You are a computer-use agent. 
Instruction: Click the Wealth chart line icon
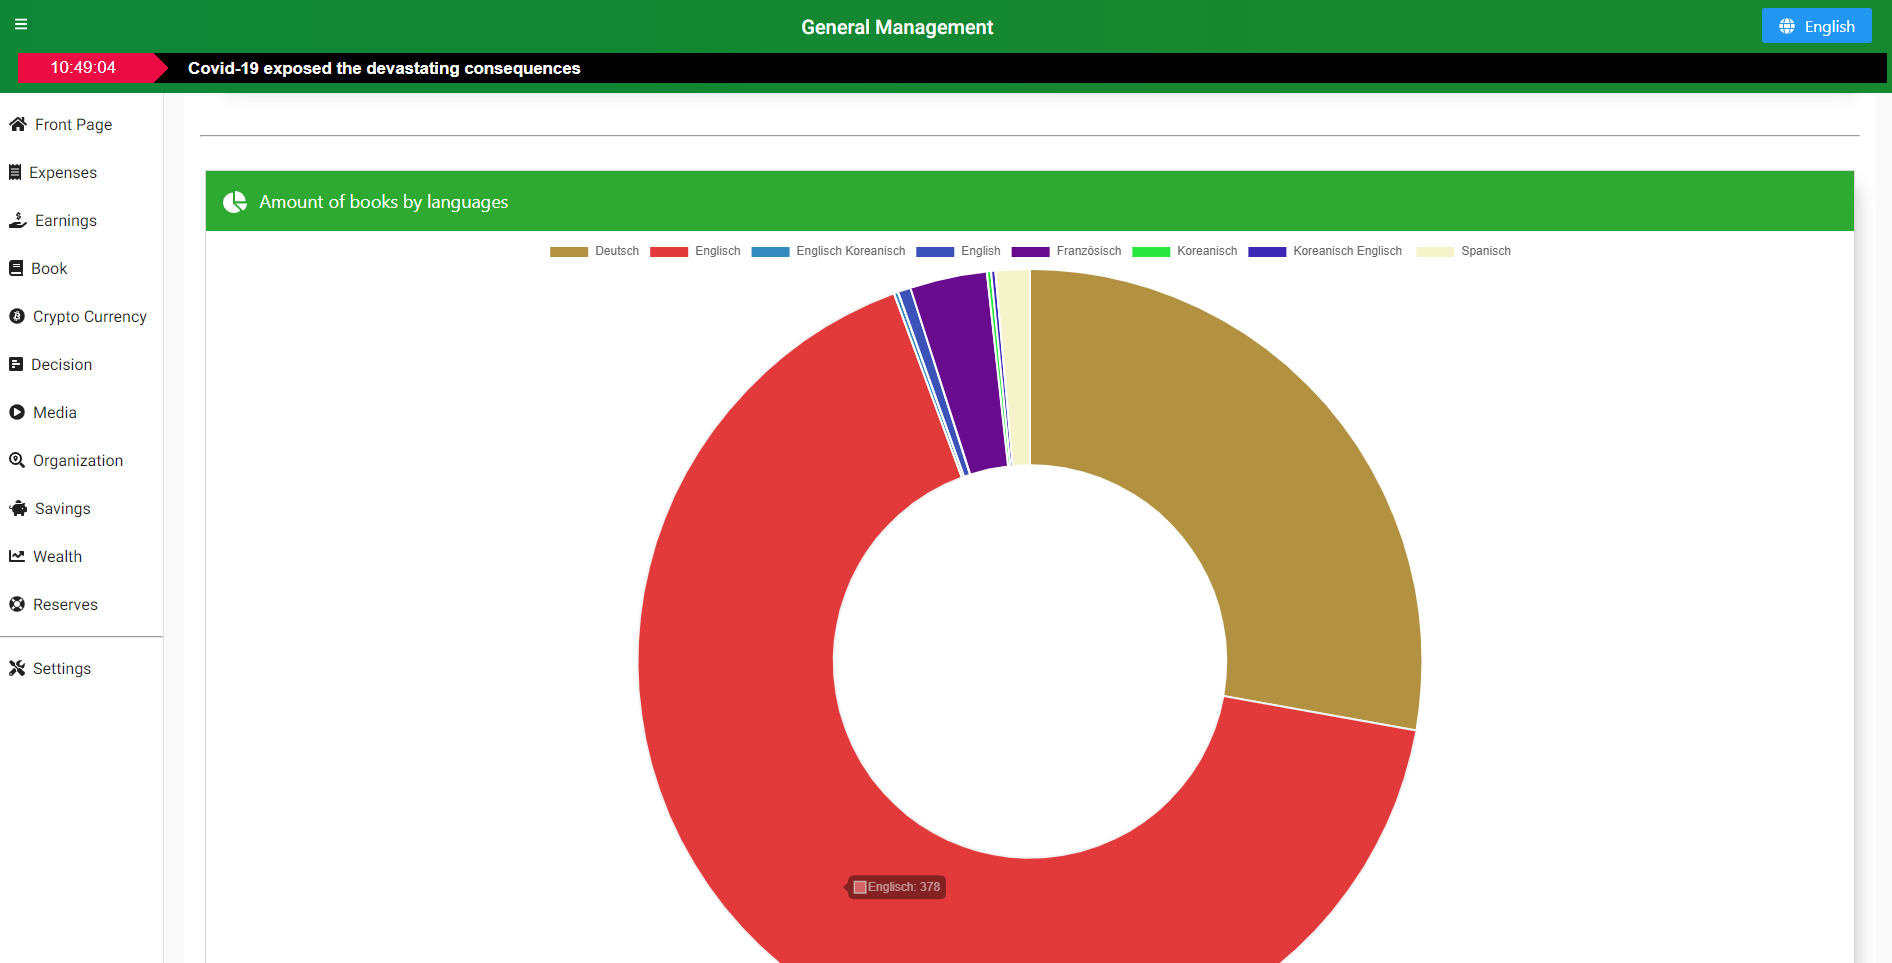[x=17, y=556]
